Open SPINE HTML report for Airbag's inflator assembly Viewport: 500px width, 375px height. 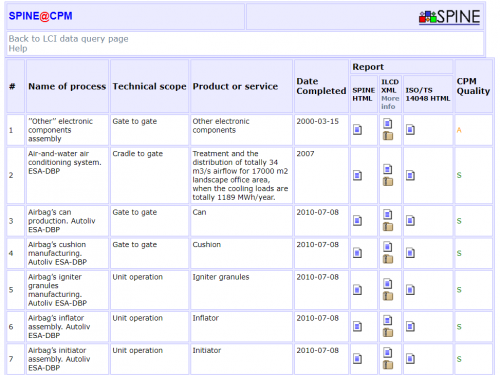point(357,326)
